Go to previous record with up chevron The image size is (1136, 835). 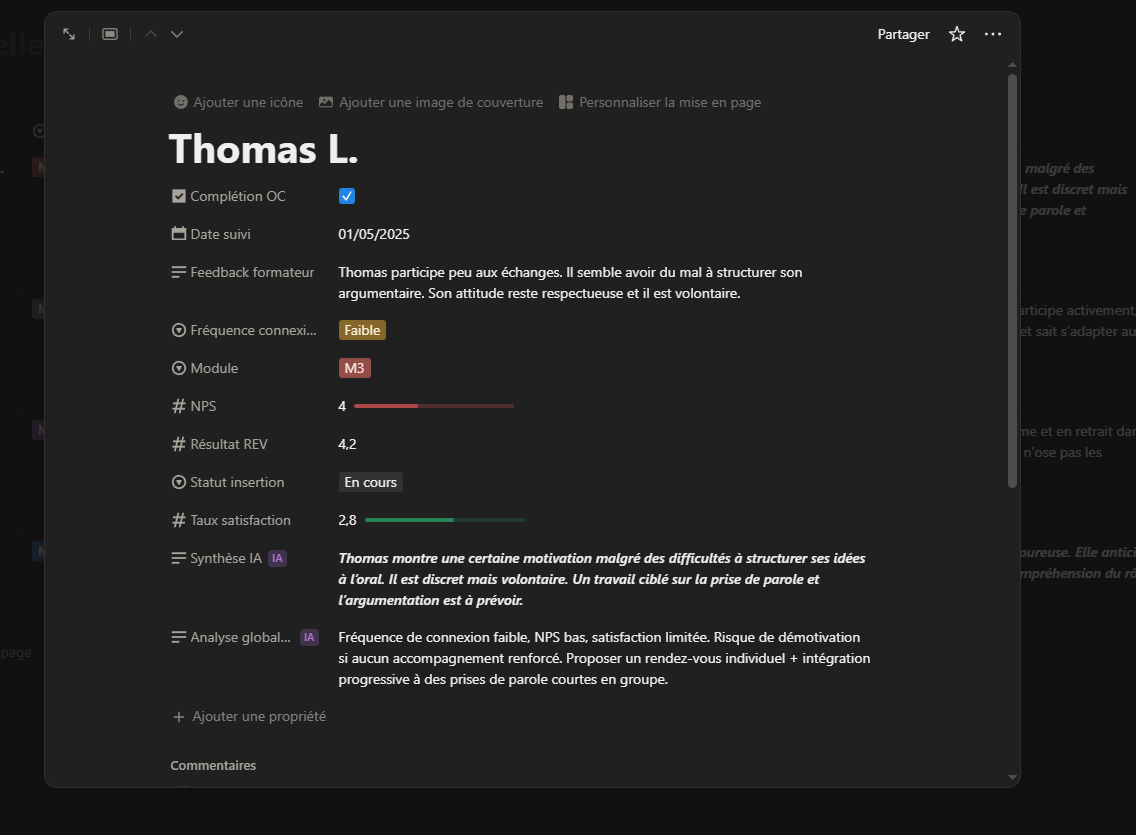tap(151, 34)
